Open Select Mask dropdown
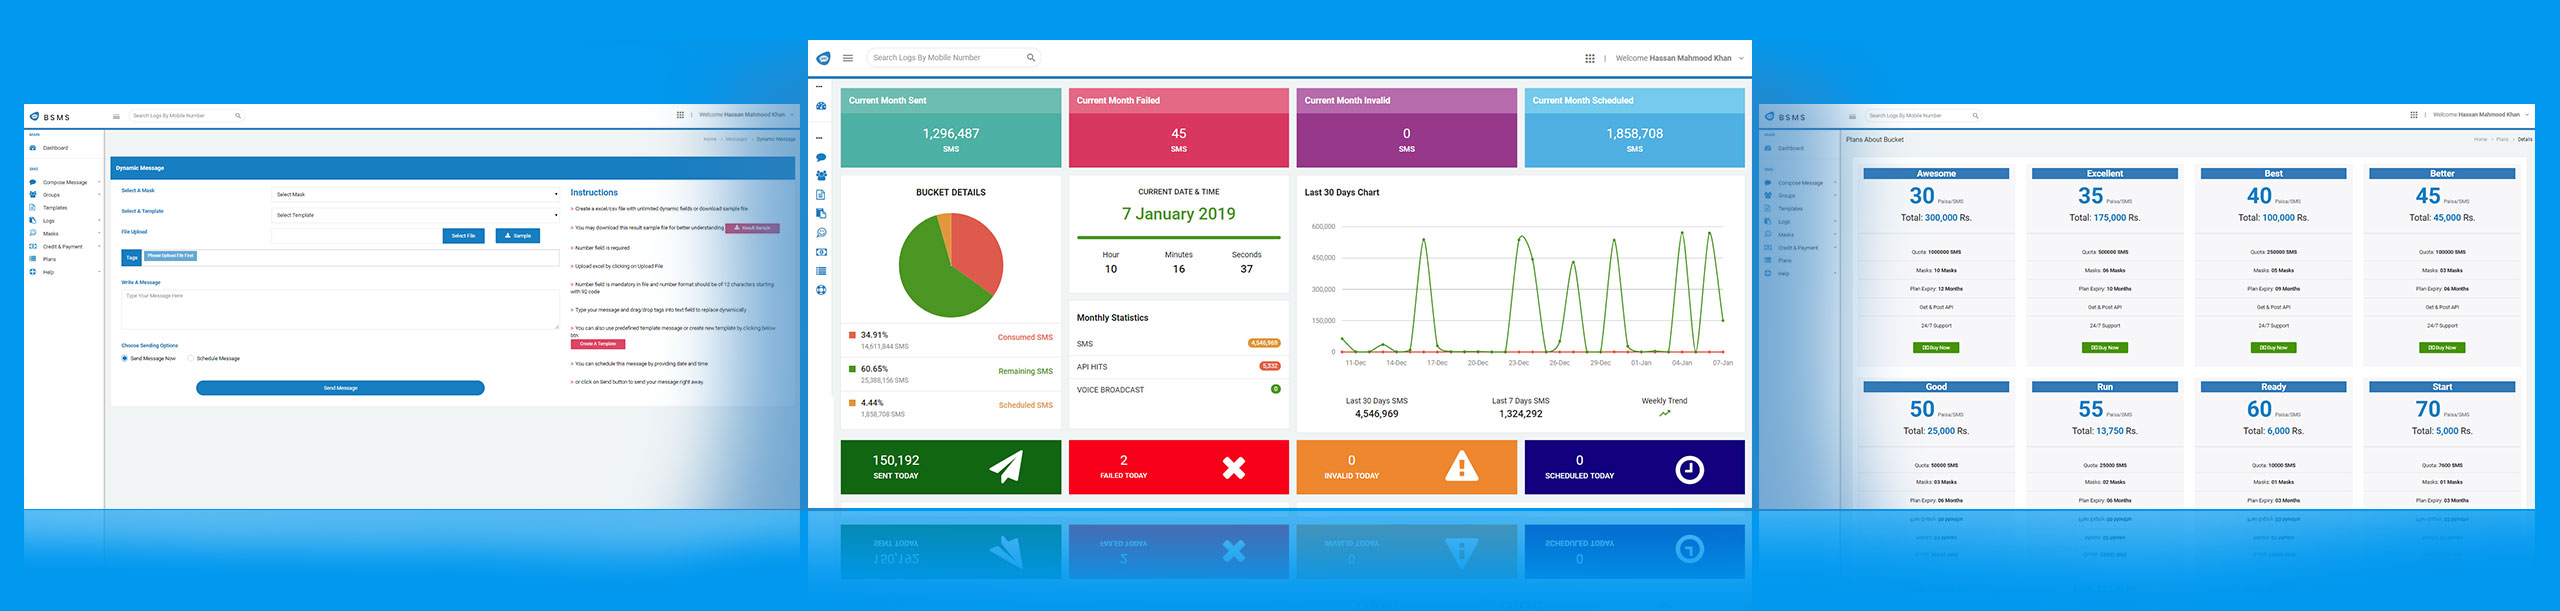 tap(416, 194)
